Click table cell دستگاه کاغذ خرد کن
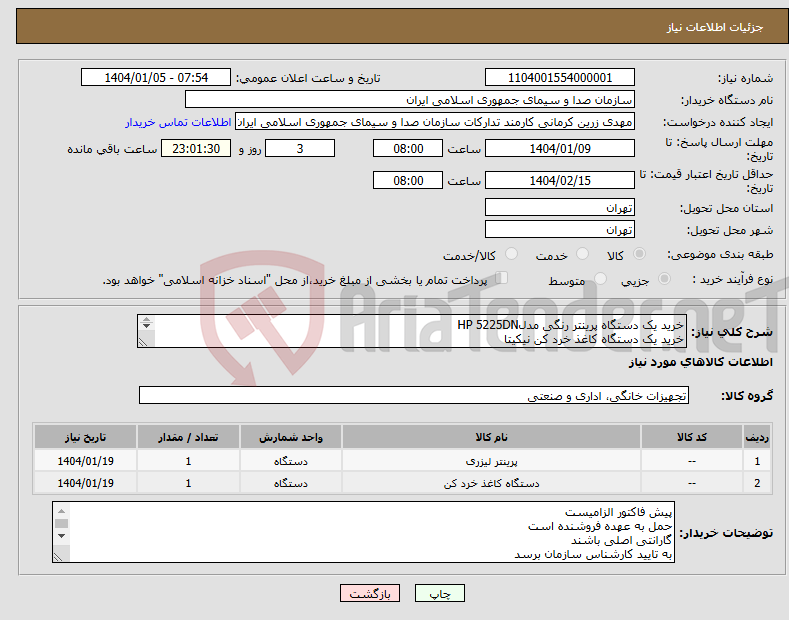The image size is (789, 620). click(x=492, y=483)
